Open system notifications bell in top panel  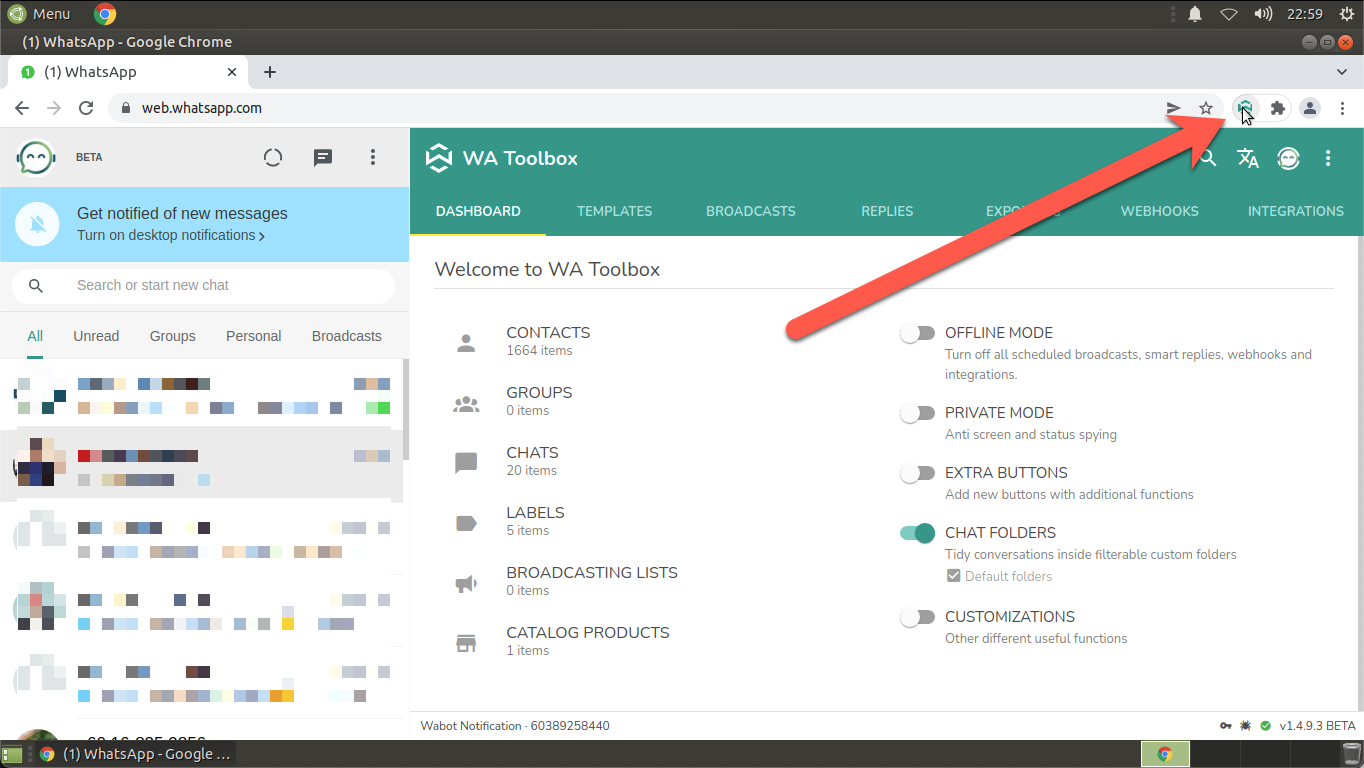click(x=1195, y=14)
